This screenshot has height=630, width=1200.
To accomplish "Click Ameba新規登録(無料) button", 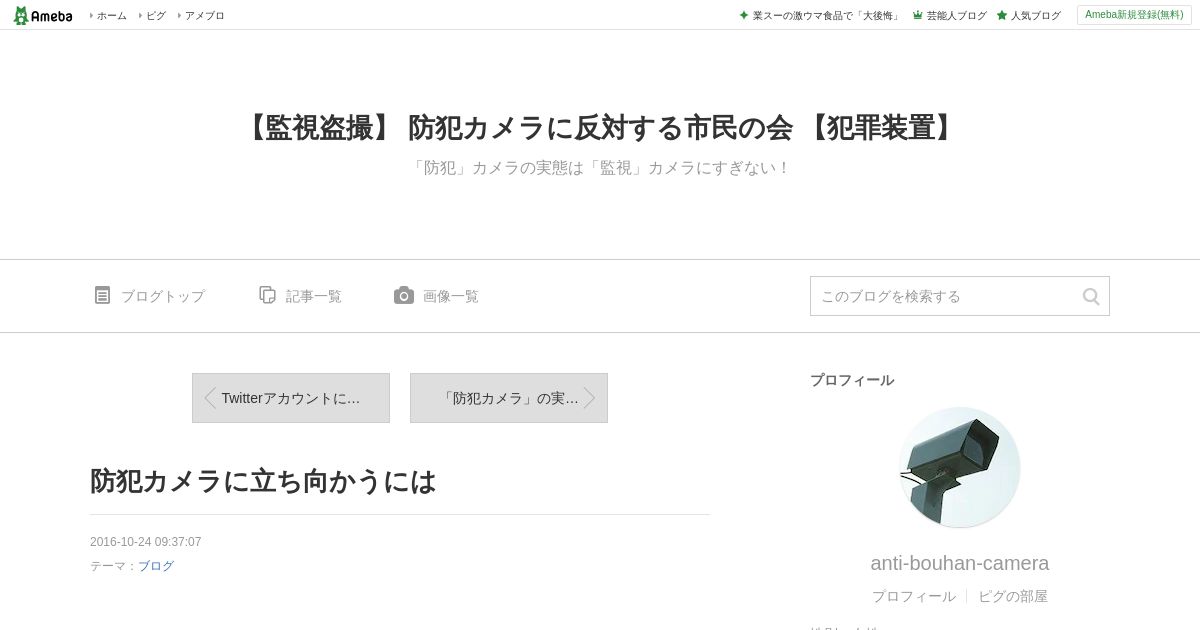I will [x=1134, y=15].
